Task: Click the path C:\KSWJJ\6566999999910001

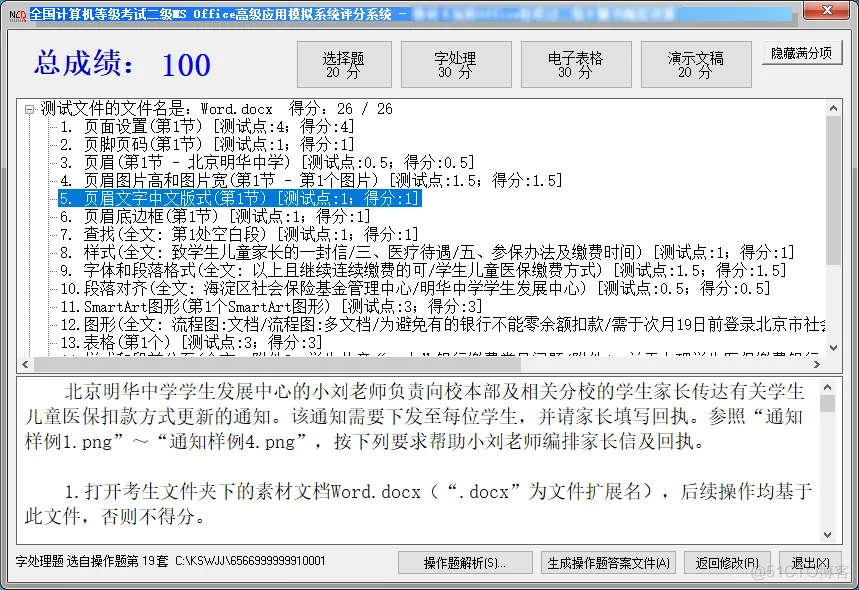Action: tap(250, 561)
